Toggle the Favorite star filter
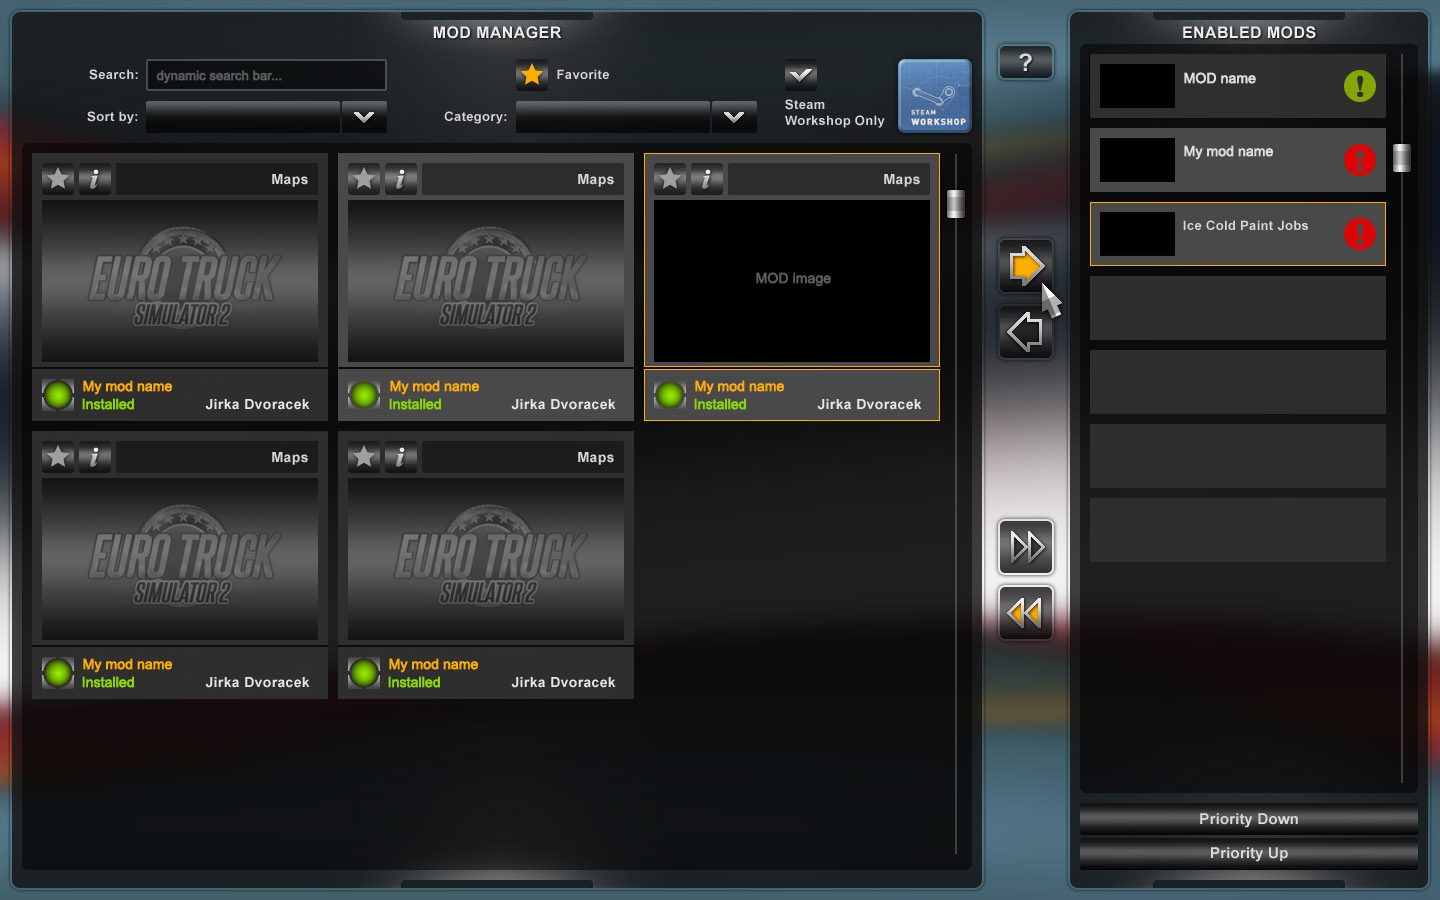Image resolution: width=1440 pixels, height=900 pixels. click(532, 75)
